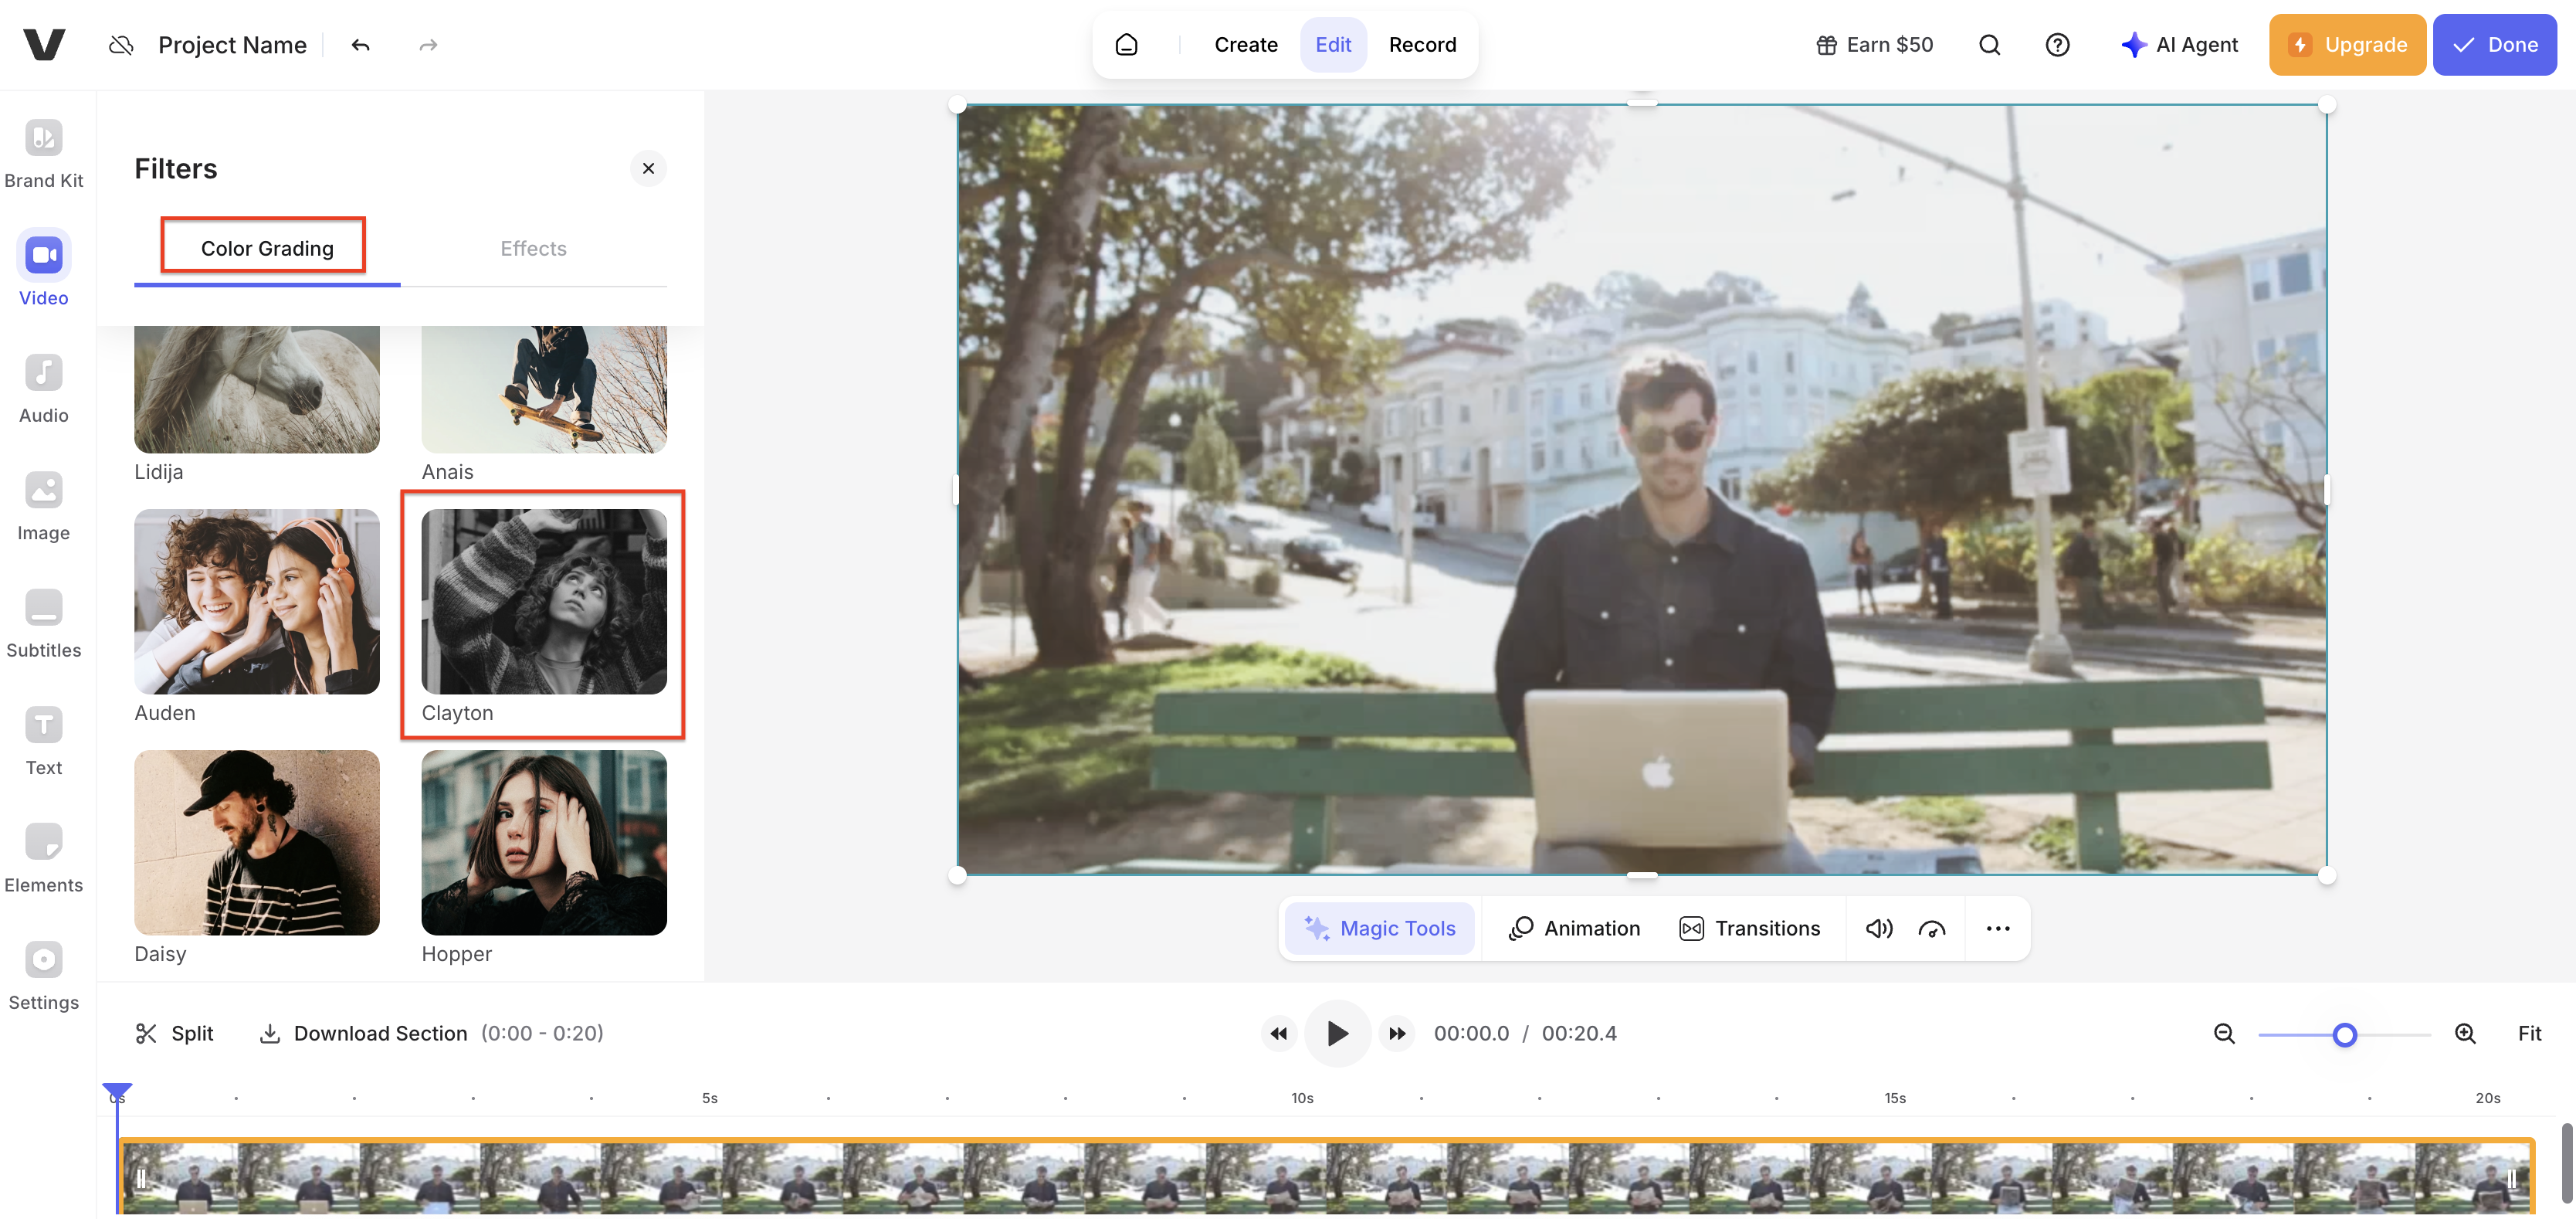Open the Transitions options
Screen dimensions: 2576x1219
1750,928
